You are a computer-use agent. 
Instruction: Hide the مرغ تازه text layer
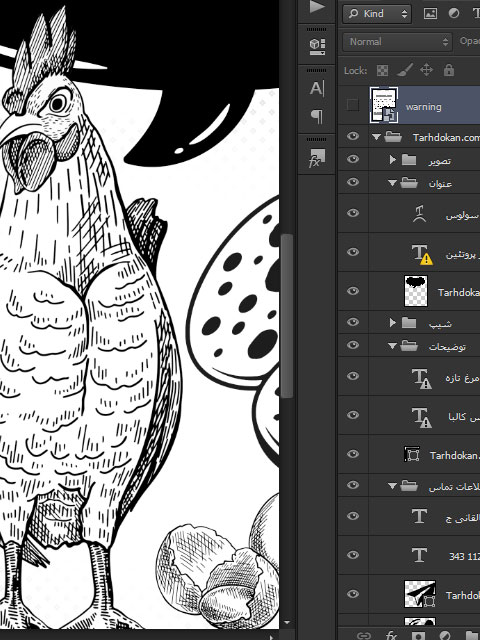coord(353,376)
